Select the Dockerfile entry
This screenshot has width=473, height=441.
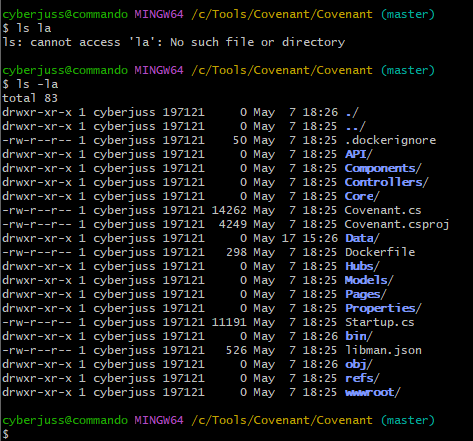(x=380, y=252)
